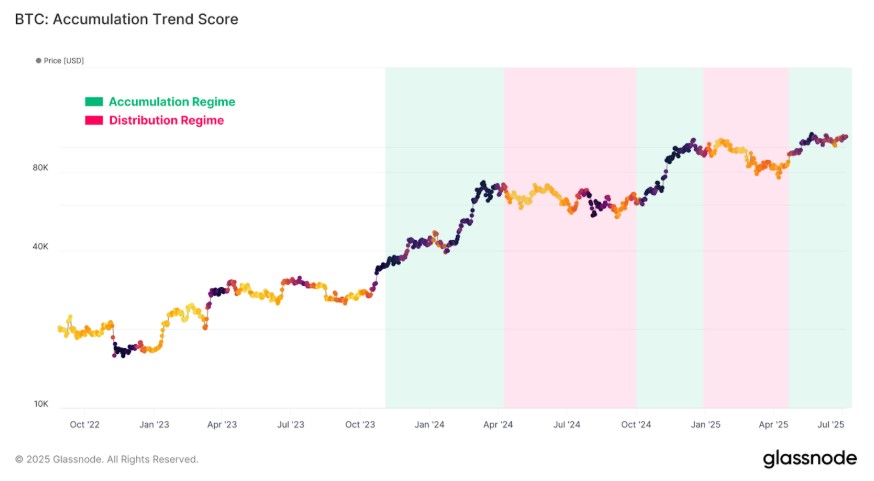Click the Glassnode copyright notice
The image size is (874, 481).
pos(106,459)
